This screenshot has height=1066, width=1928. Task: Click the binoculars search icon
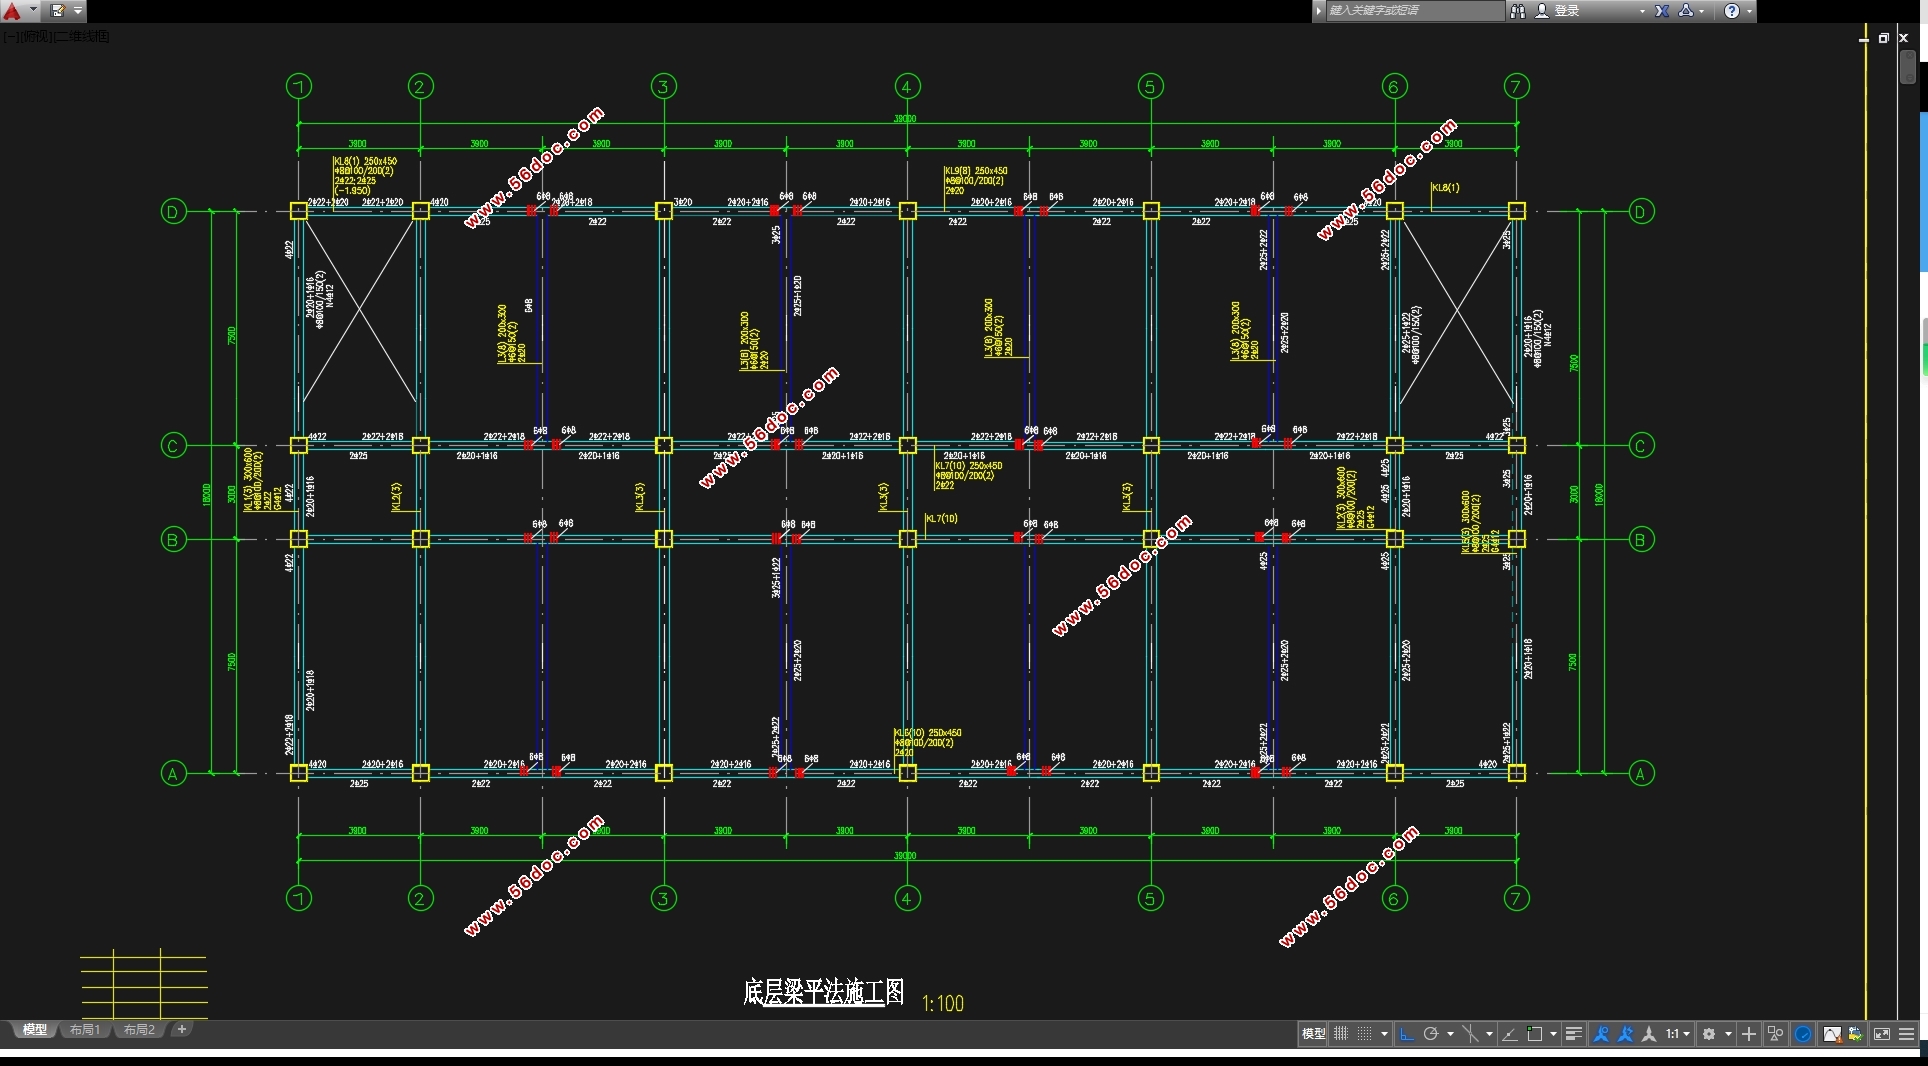[1517, 11]
